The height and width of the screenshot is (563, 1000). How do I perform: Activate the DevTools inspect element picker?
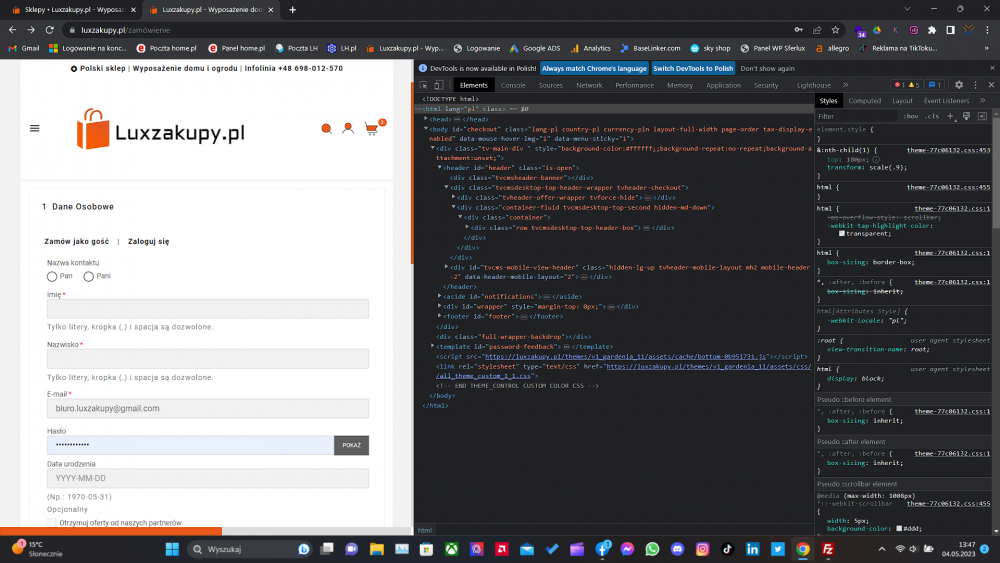[x=423, y=85]
